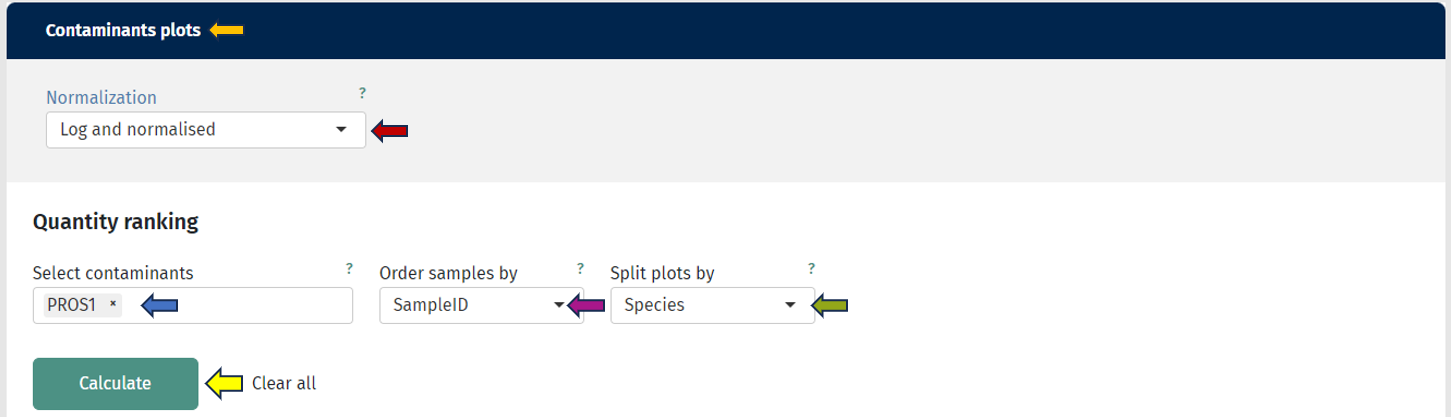Click the green arrow beside Species dropdown
Viewport: 1451px width, 417px height.
point(829,306)
